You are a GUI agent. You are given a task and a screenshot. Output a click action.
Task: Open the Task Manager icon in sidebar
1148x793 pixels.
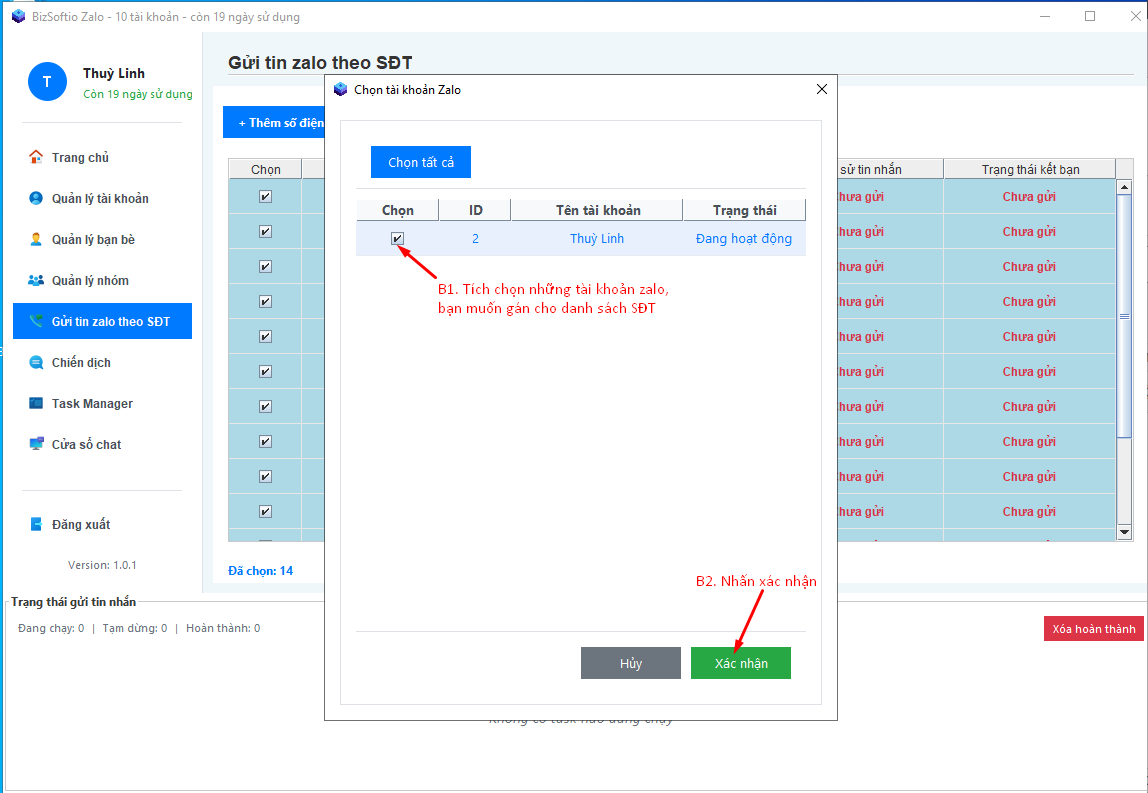tap(36, 403)
